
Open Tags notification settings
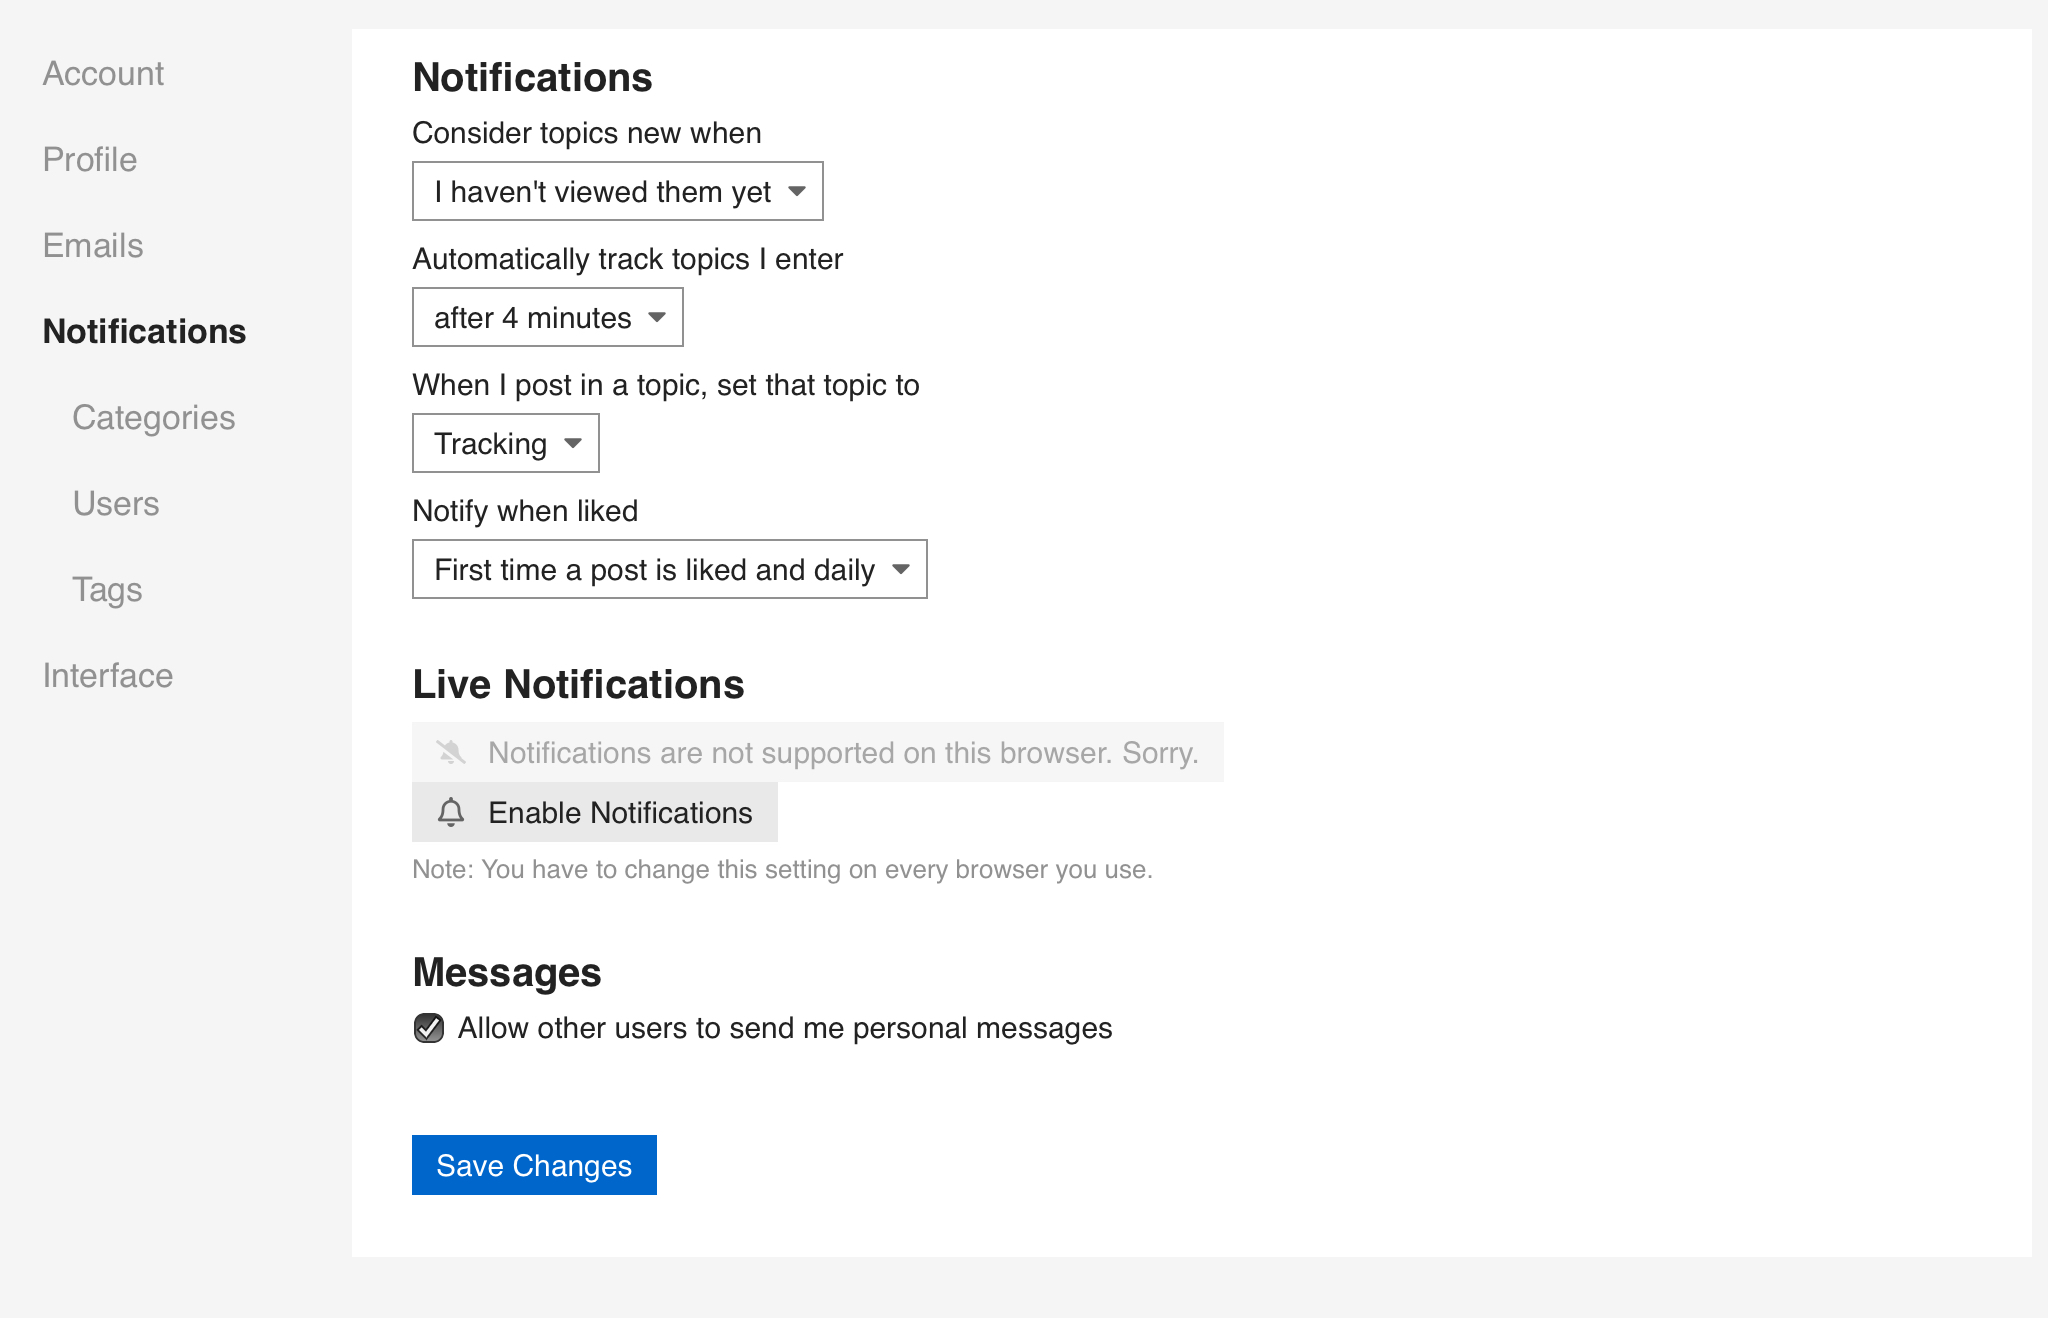coord(107,589)
